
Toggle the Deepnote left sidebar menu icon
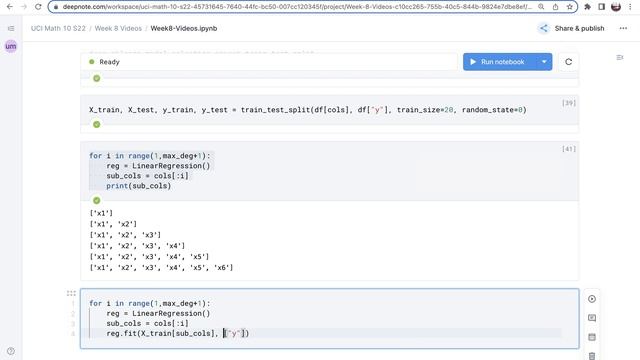click(x=11, y=28)
